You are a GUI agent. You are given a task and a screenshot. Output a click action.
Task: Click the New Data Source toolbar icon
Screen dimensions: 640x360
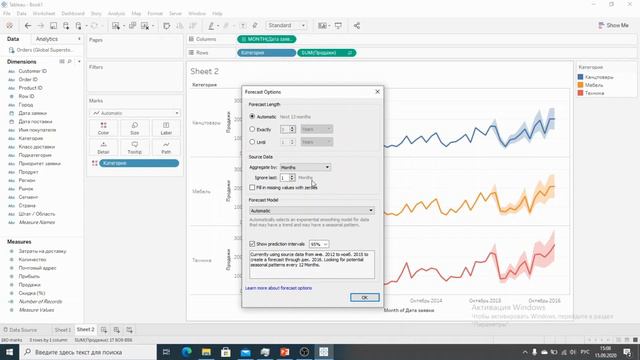coord(66,26)
